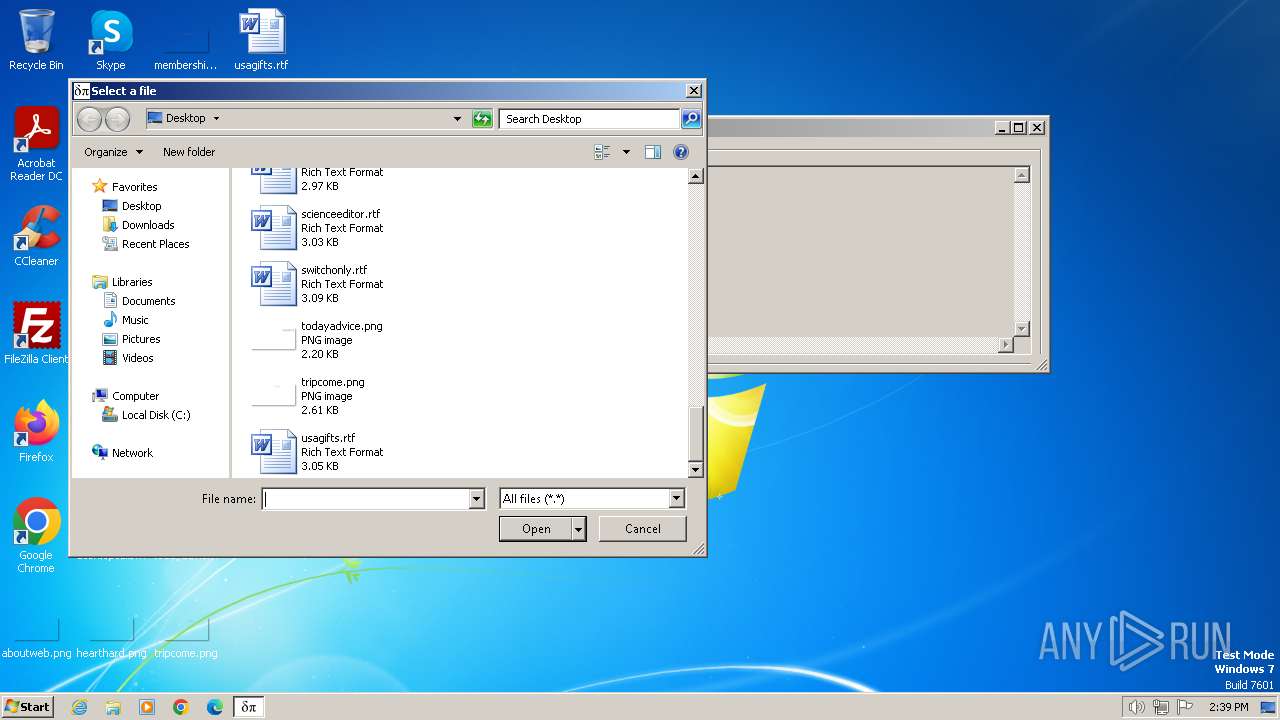Launch Skype from the desktop shortcut
The width and height of the screenshot is (1280, 720).
(x=110, y=40)
